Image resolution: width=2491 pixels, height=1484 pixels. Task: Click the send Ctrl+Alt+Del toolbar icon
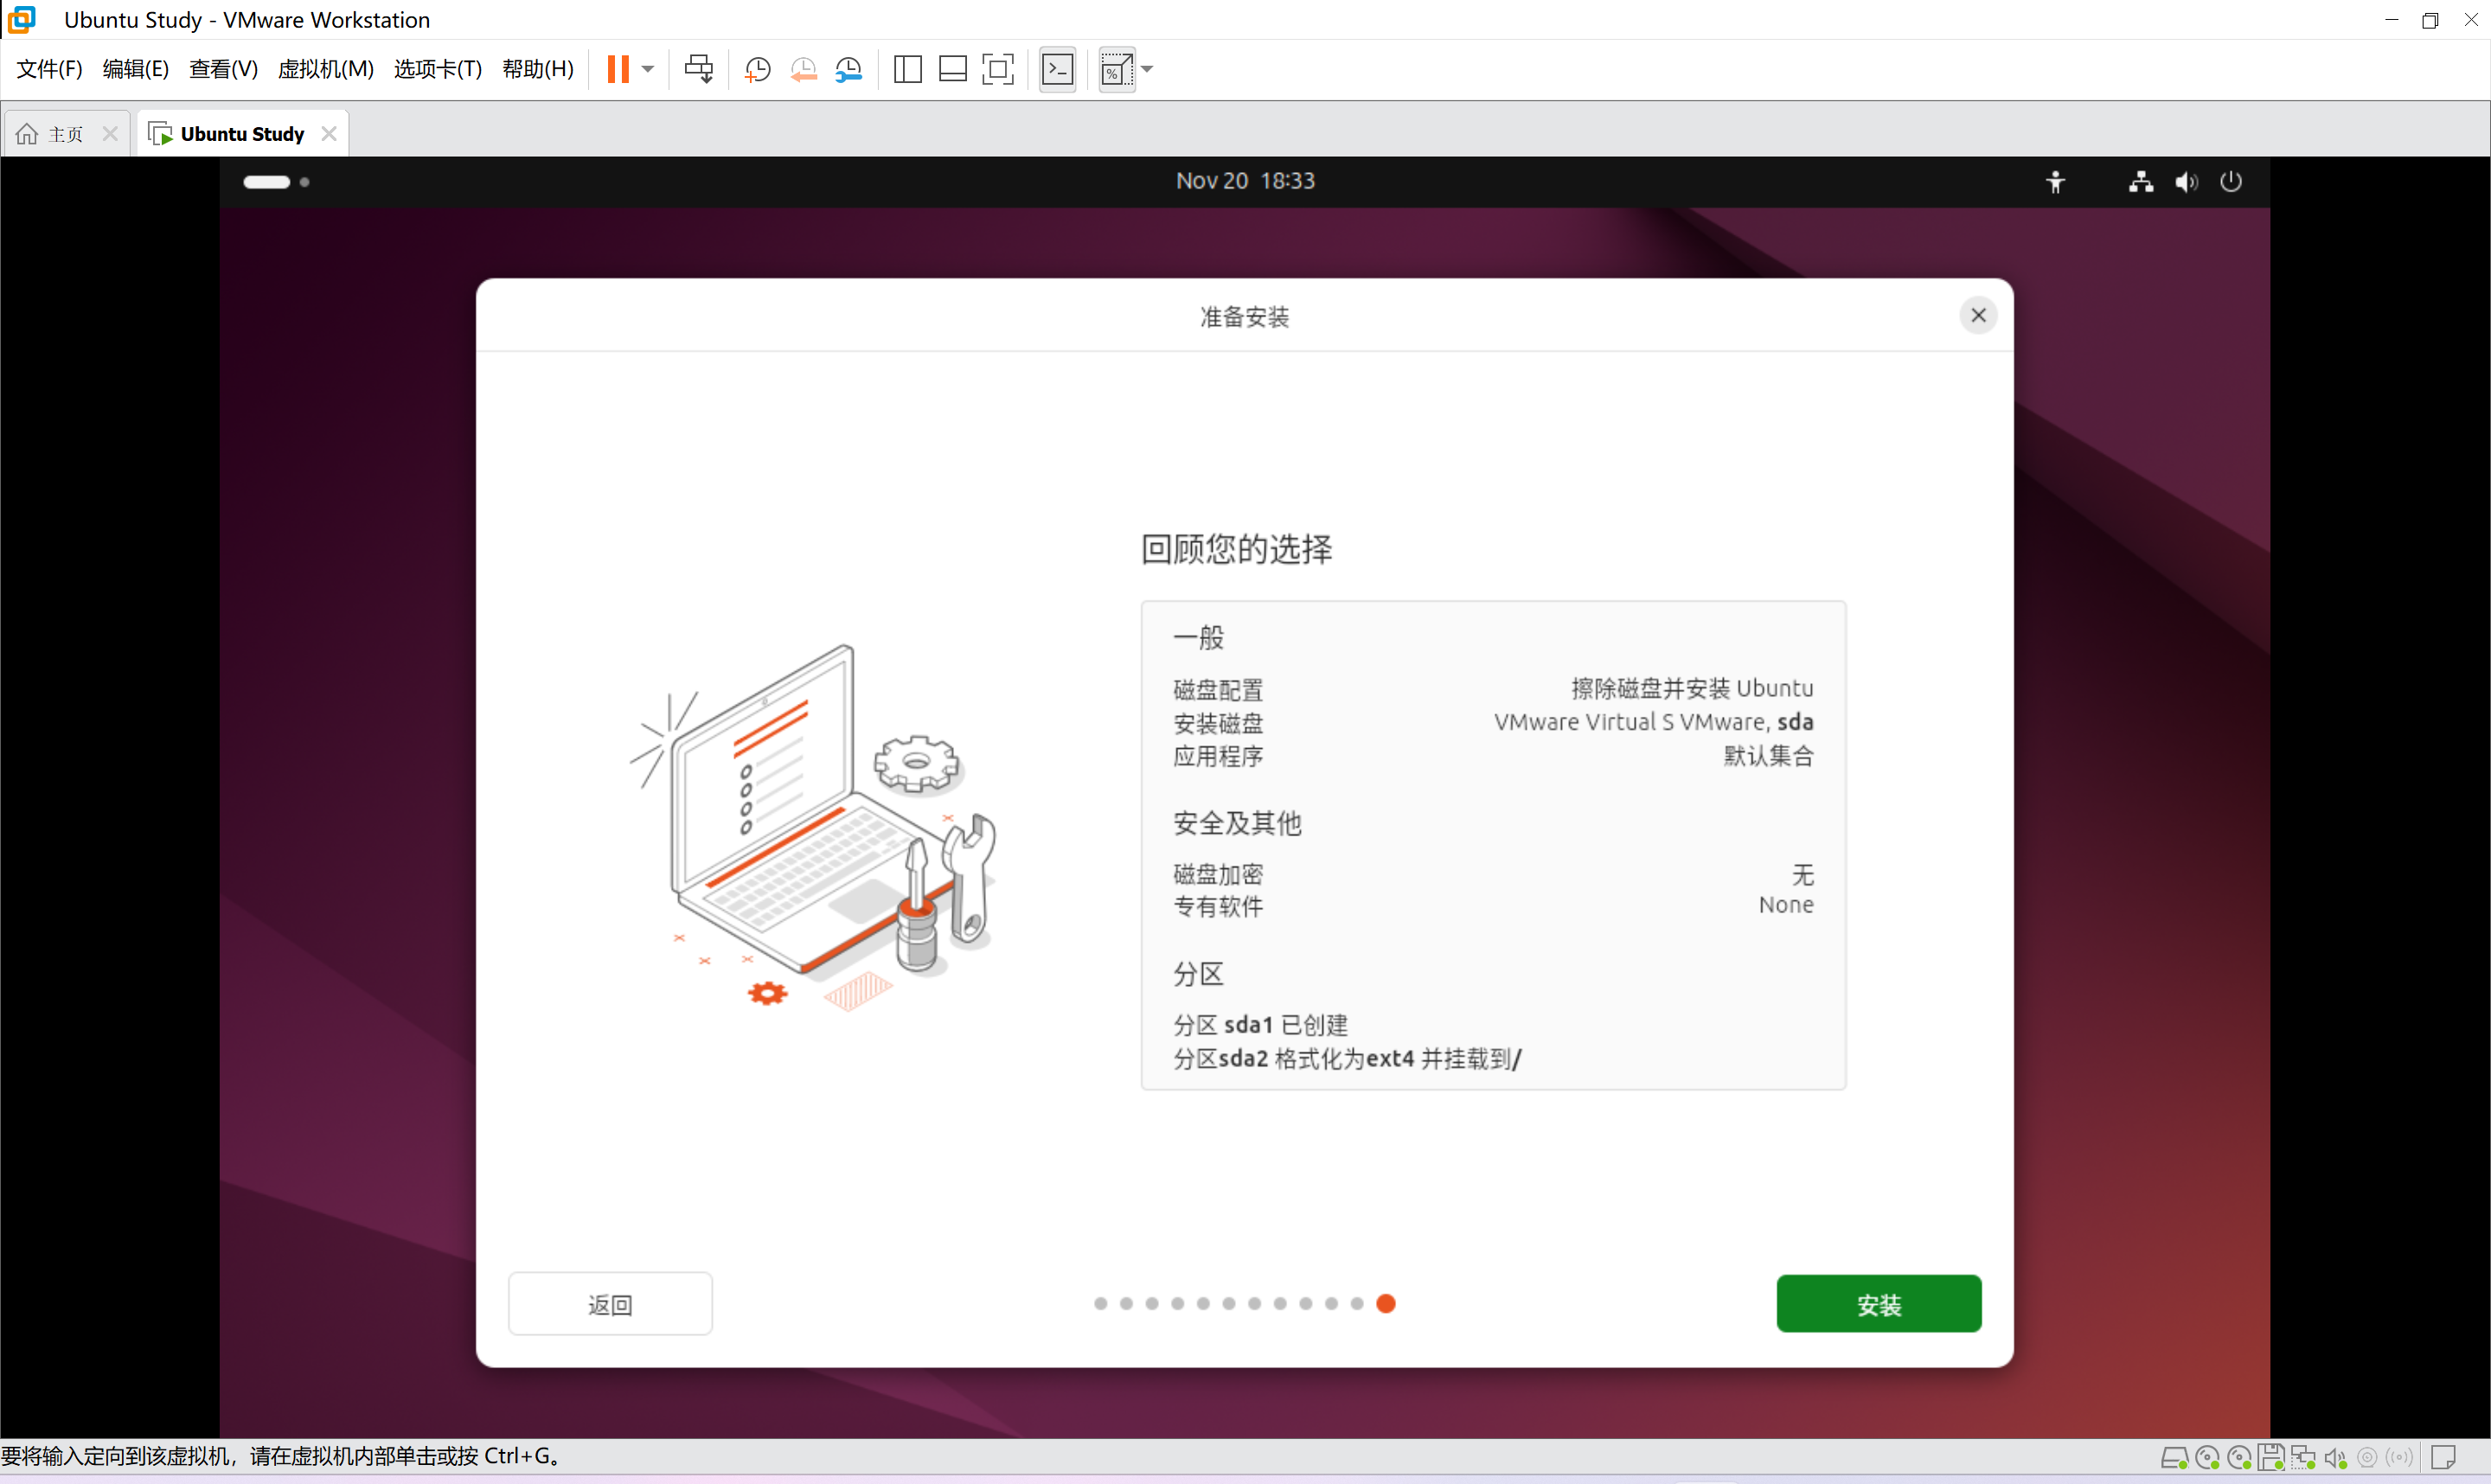click(x=698, y=69)
